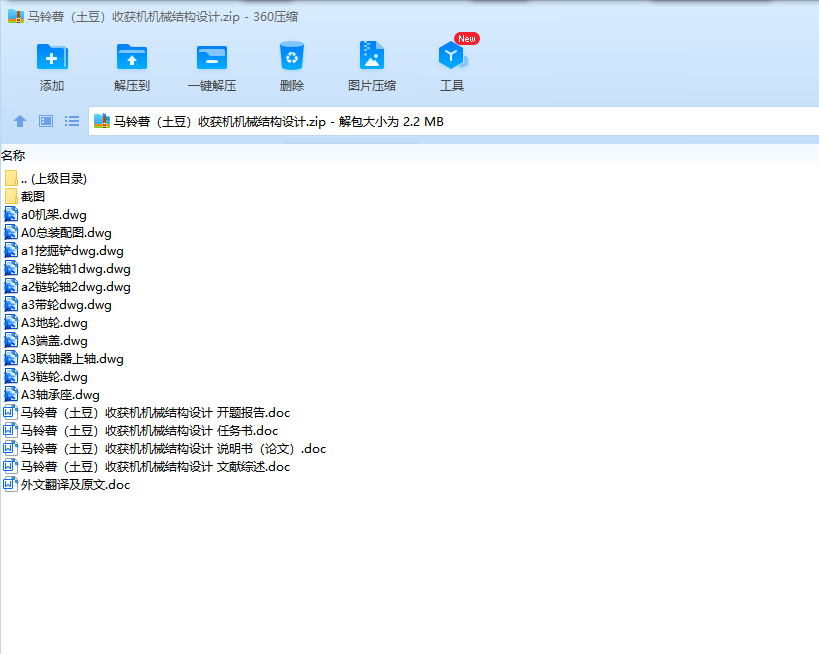Click the folder icon of 上级目录 row

tap(11, 179)
